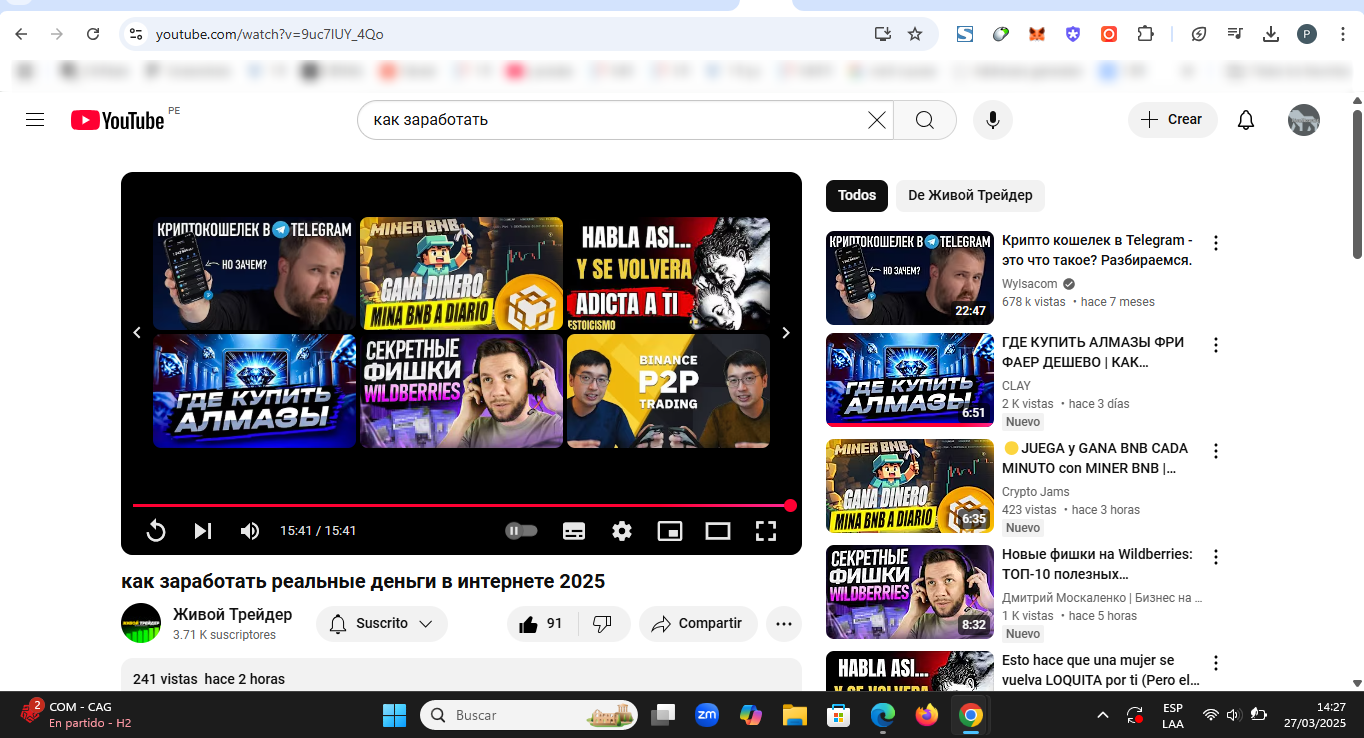
Task: Skip to the next video in player
Action: tap(203, 531)
